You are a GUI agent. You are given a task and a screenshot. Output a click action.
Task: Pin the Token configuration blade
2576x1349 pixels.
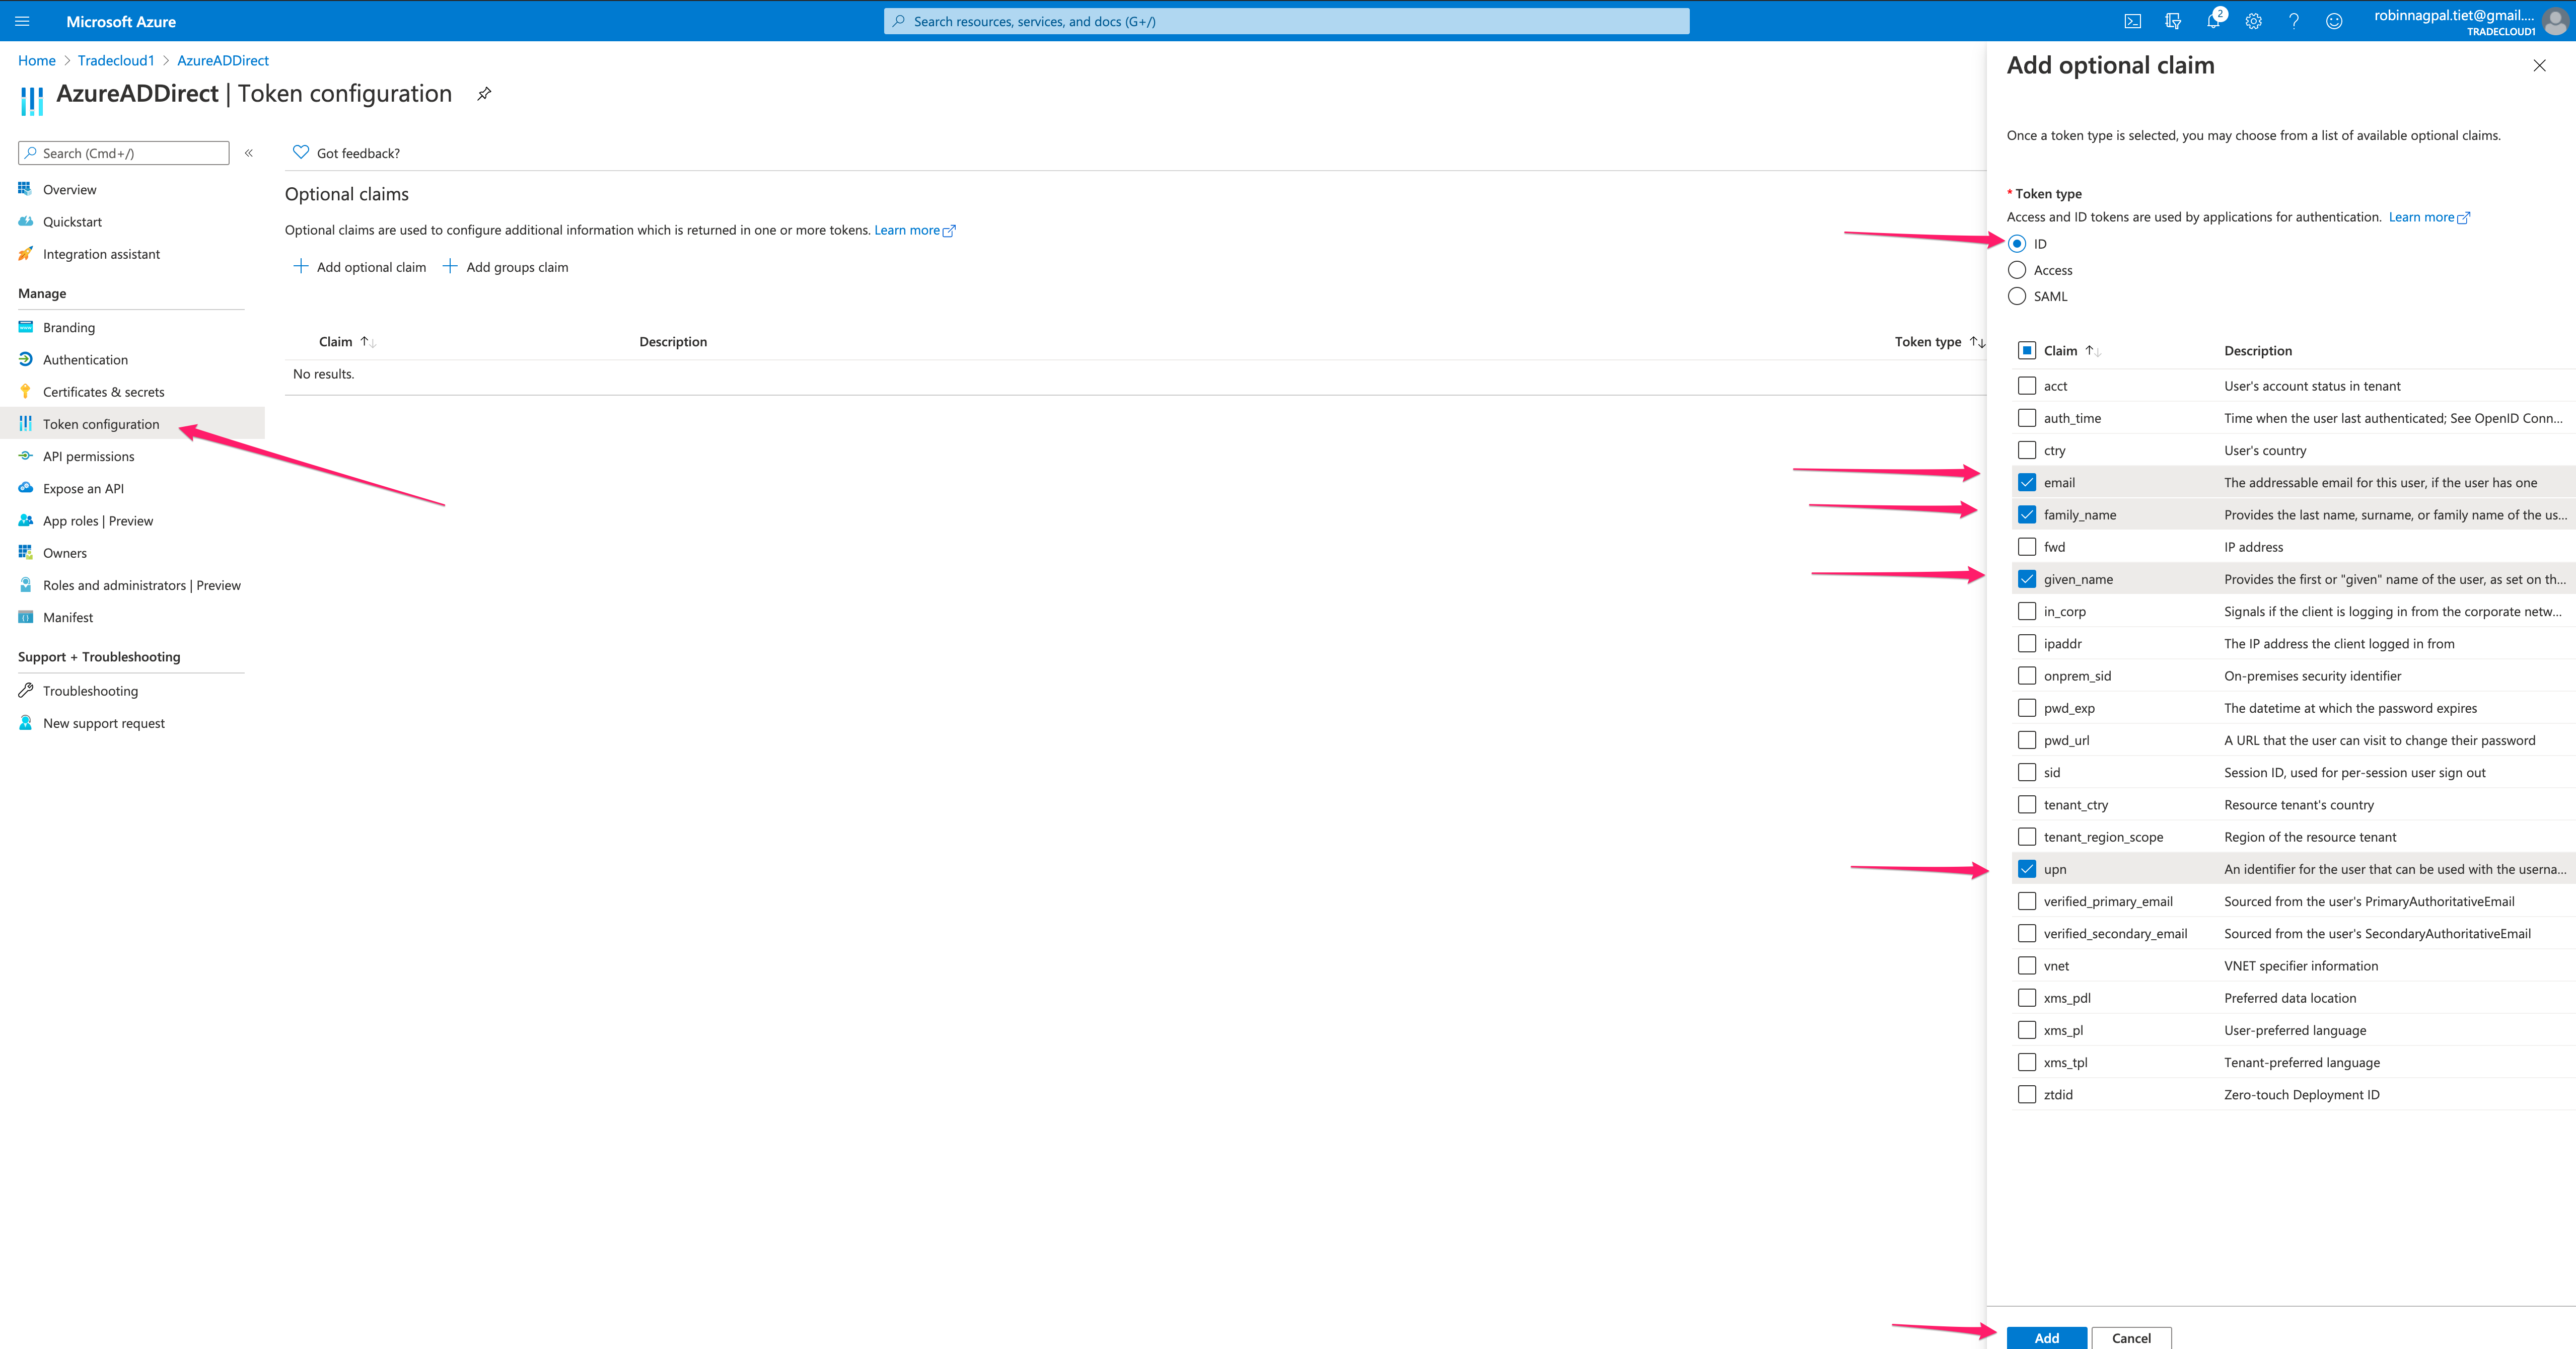(x=484, y=94)
